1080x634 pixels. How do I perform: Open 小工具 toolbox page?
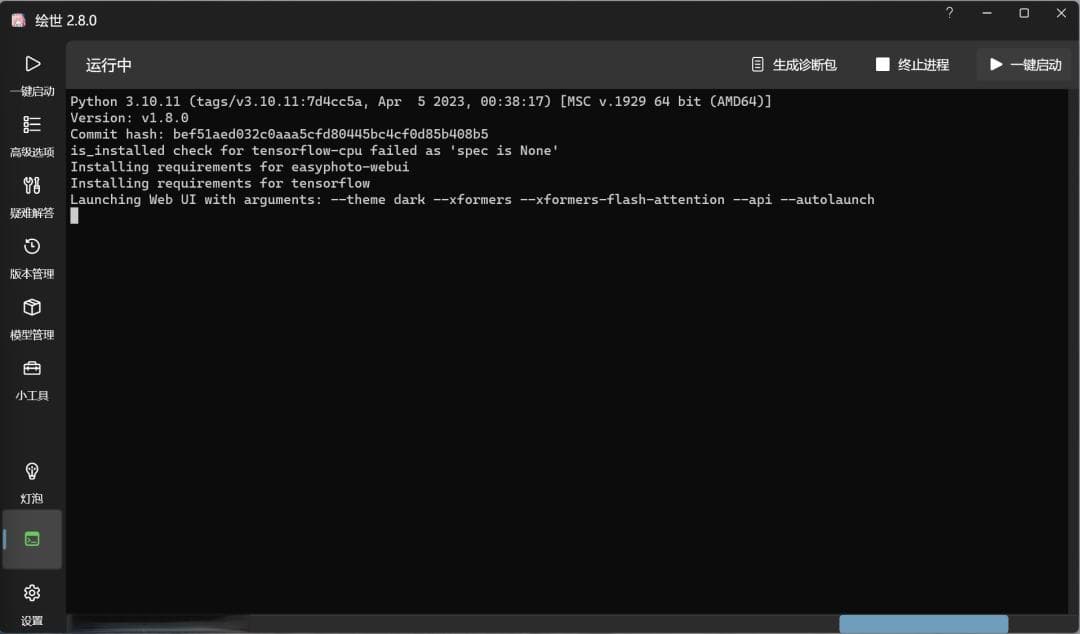32,380
